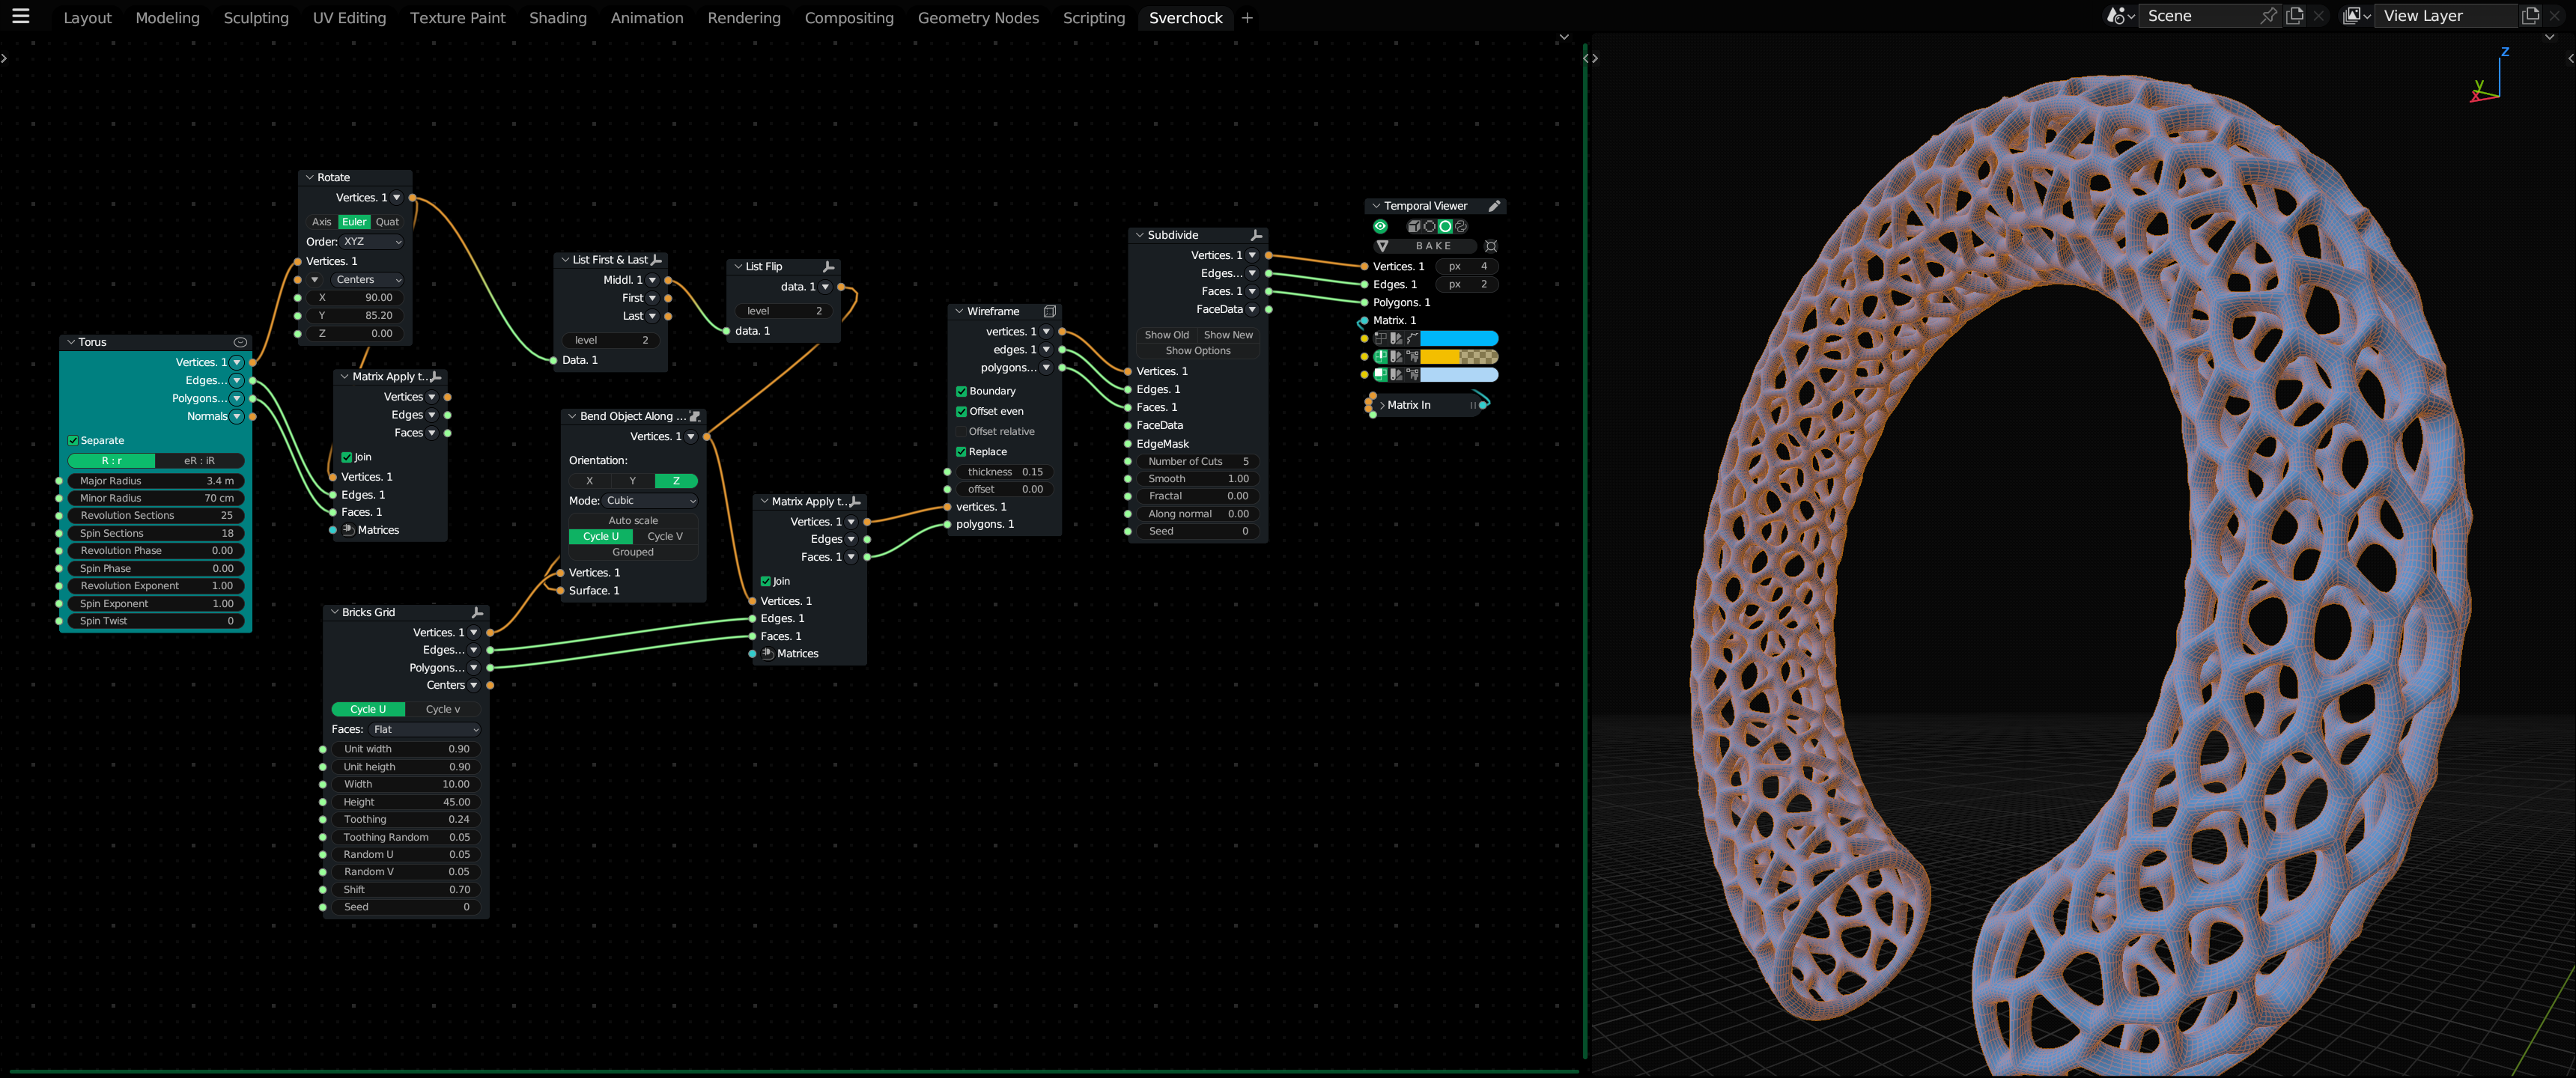This screenshot has height=1078, width=2576.
Task: Click Show Options in Subdivide node
Action: coord(1197,351)
